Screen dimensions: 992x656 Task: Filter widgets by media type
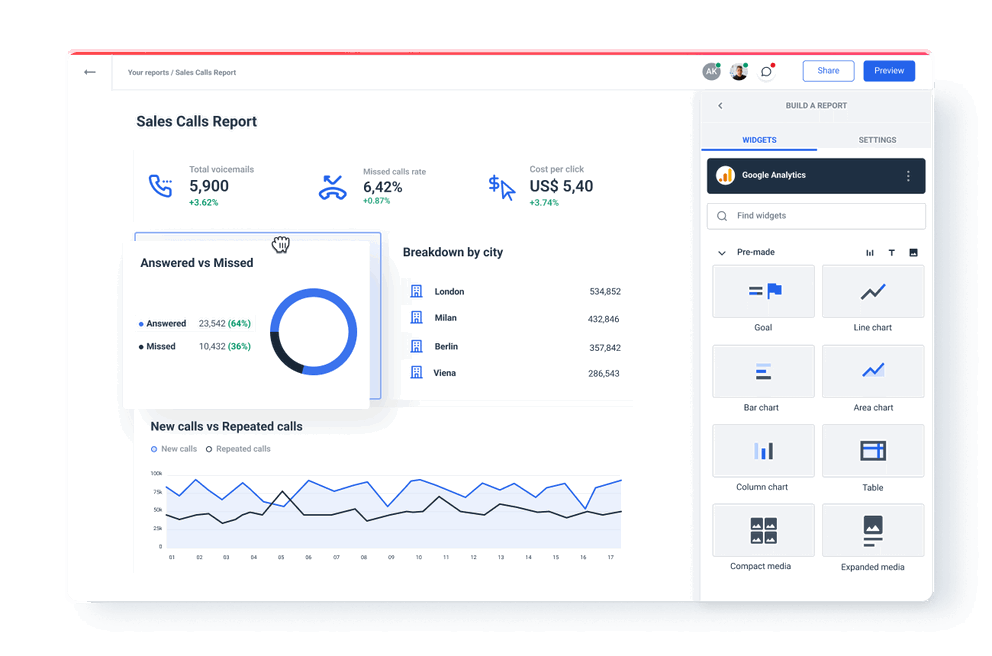click(912, 252)
